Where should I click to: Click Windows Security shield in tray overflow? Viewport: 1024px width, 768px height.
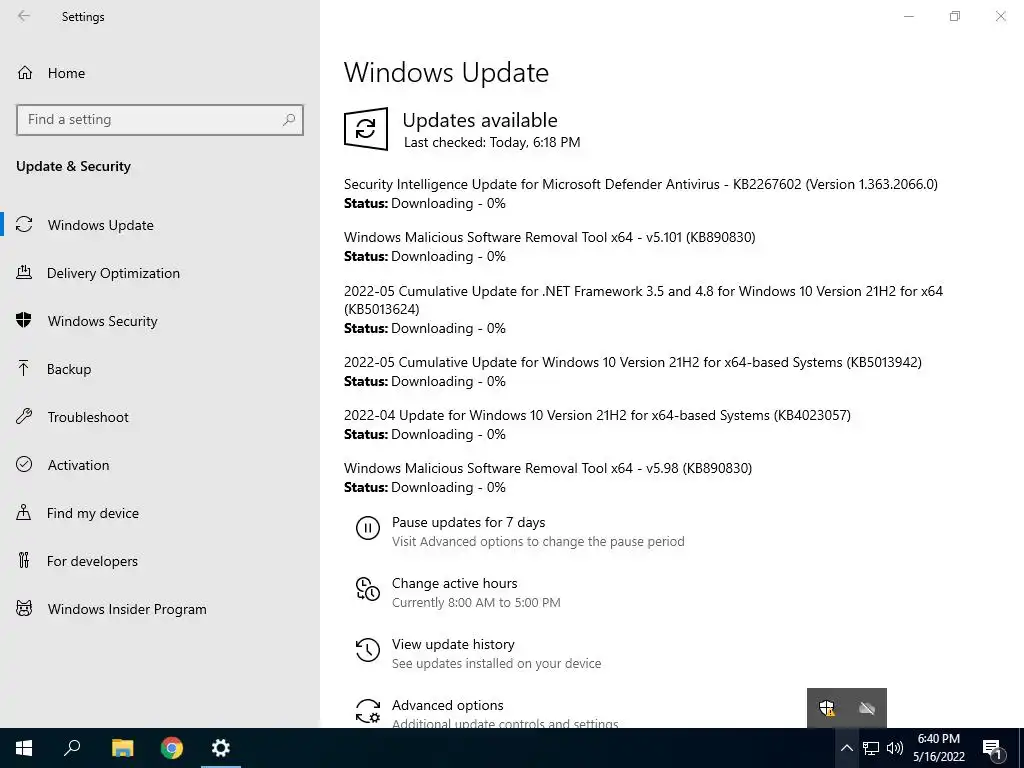coord(827,708)
